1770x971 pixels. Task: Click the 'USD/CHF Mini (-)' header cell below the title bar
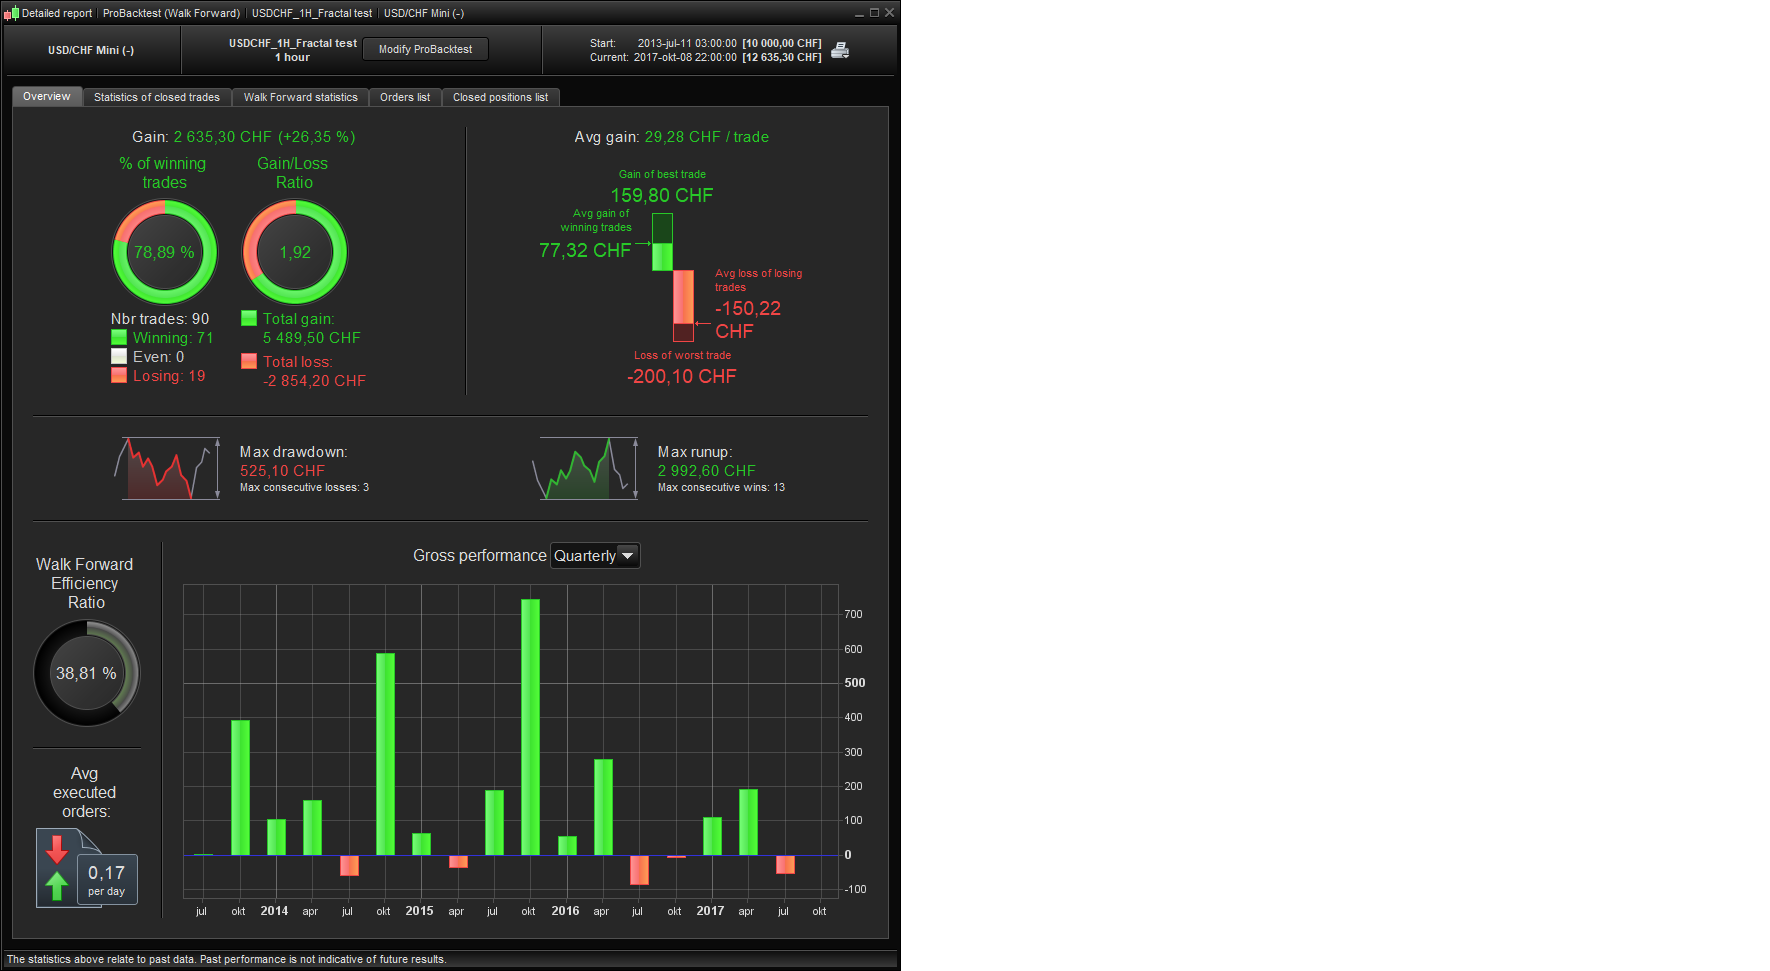point(91,50)
